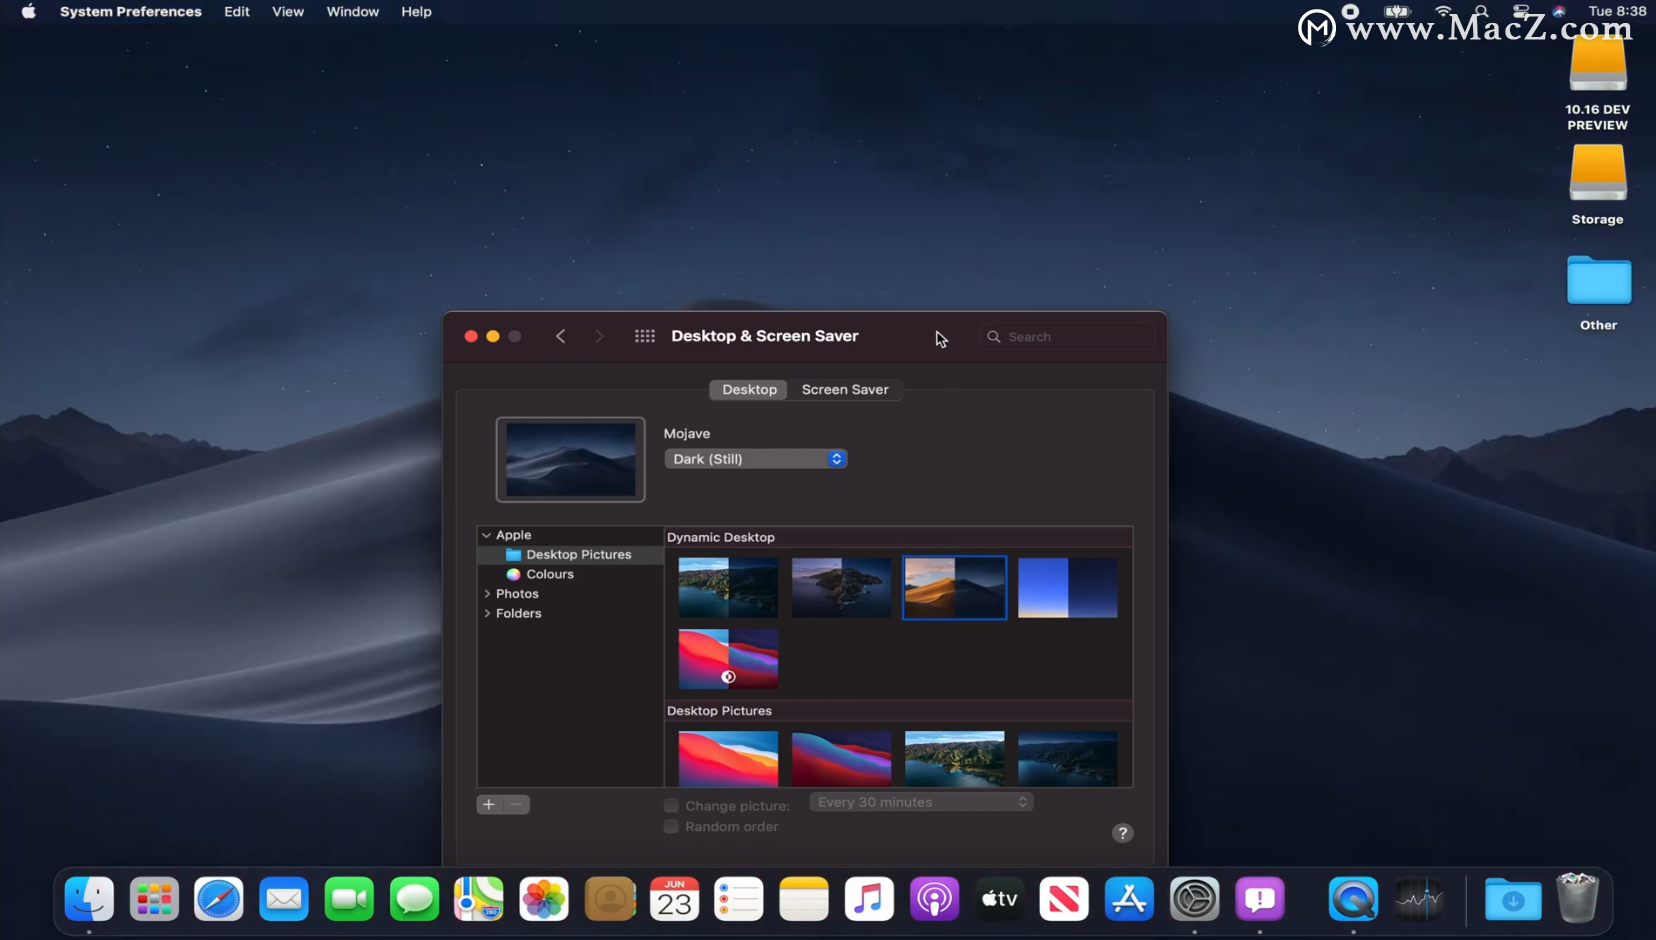The height and width of the screenshot is (940, 1656).
Task: Select the Desktop tab
Action: tap(749, 390)
